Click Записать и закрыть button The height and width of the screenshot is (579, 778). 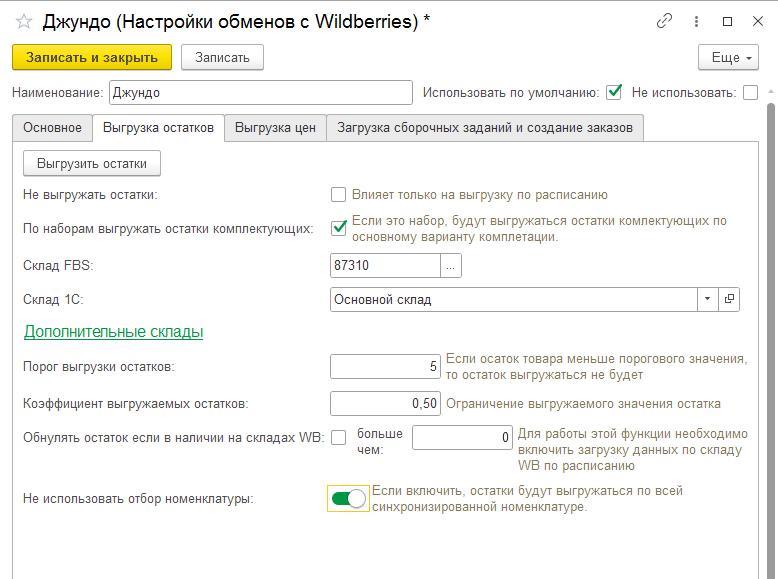pyautogui.click(x=92, y=58)
